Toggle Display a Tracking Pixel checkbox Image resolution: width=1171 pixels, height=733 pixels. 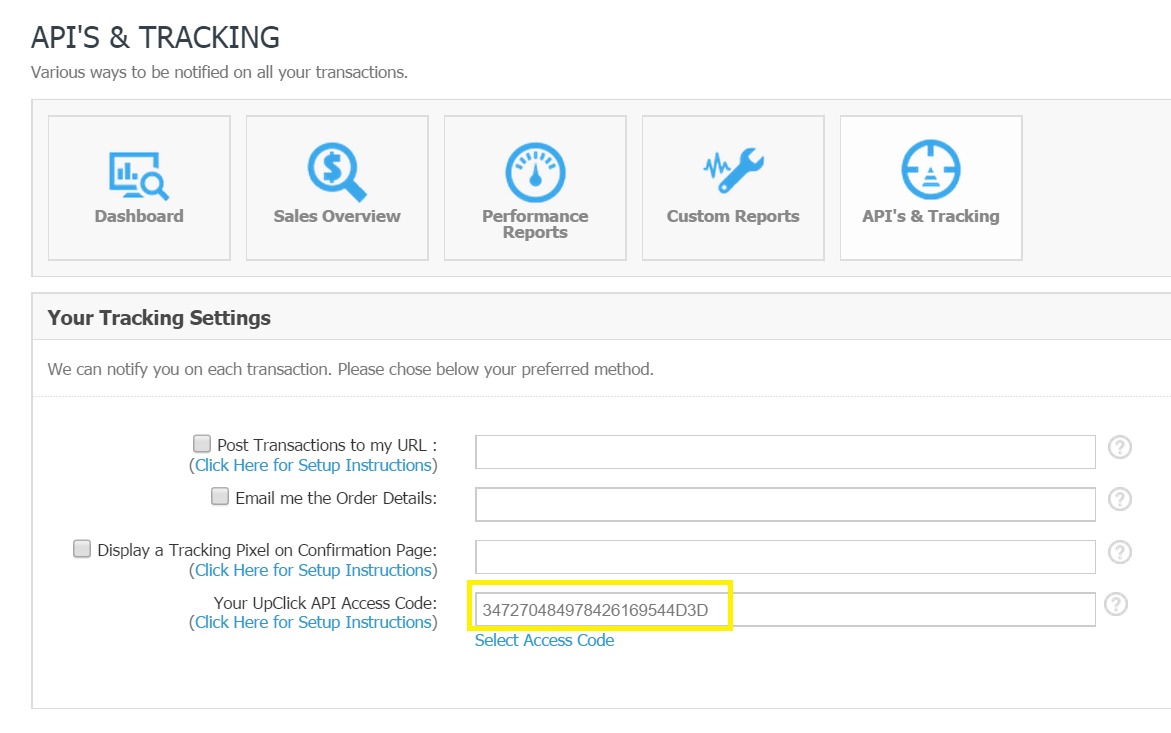[82, 549]
